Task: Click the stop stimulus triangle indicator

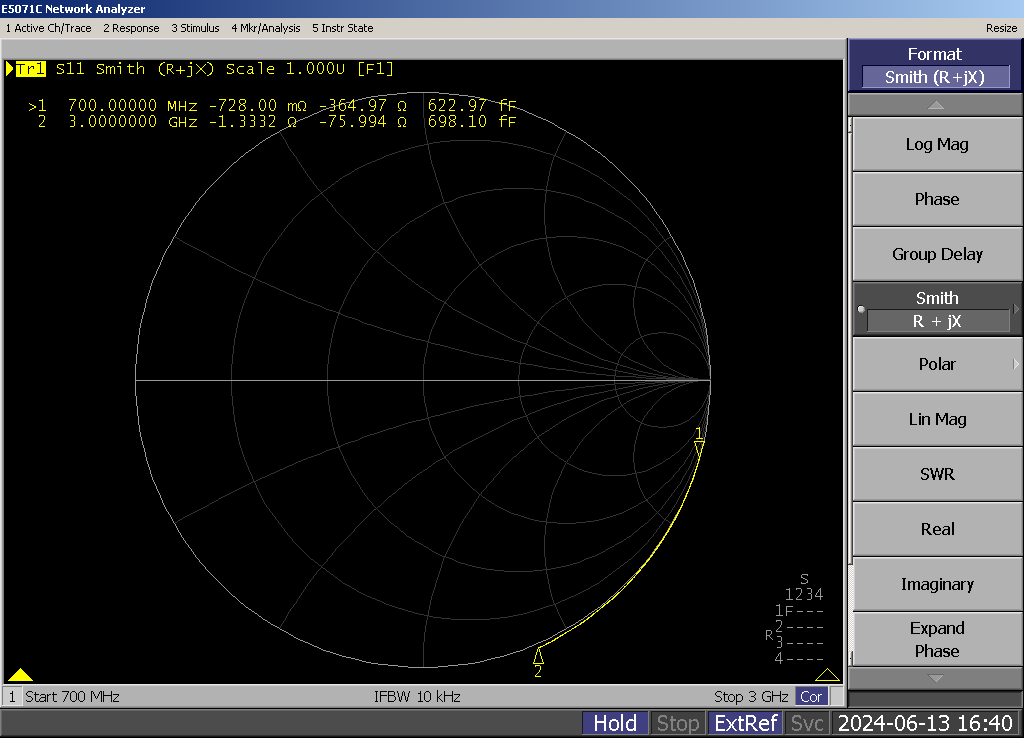Action: click(827, 675)
